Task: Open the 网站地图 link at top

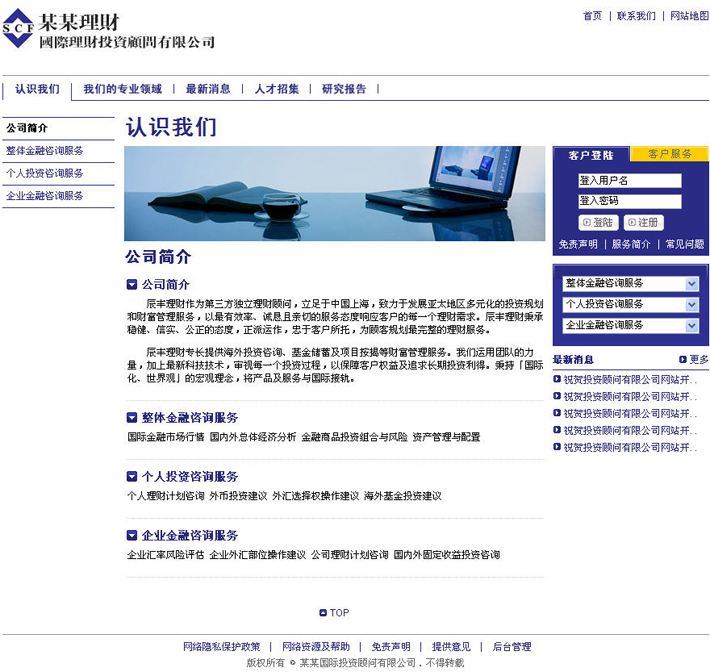Action: tap(689, 16)
